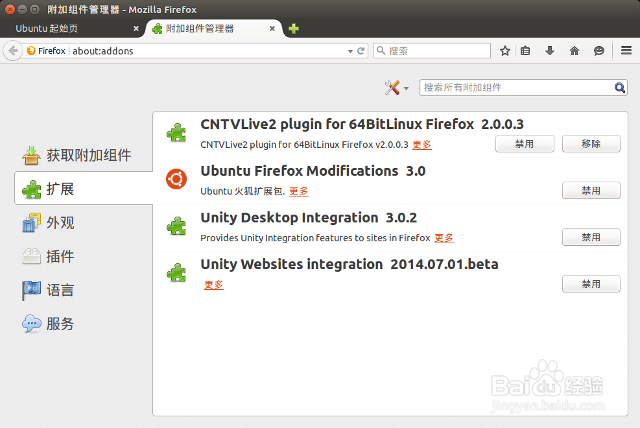Open the hamburger menu
The width and height of the screenshot is (640, 428).
coord(626,50)
